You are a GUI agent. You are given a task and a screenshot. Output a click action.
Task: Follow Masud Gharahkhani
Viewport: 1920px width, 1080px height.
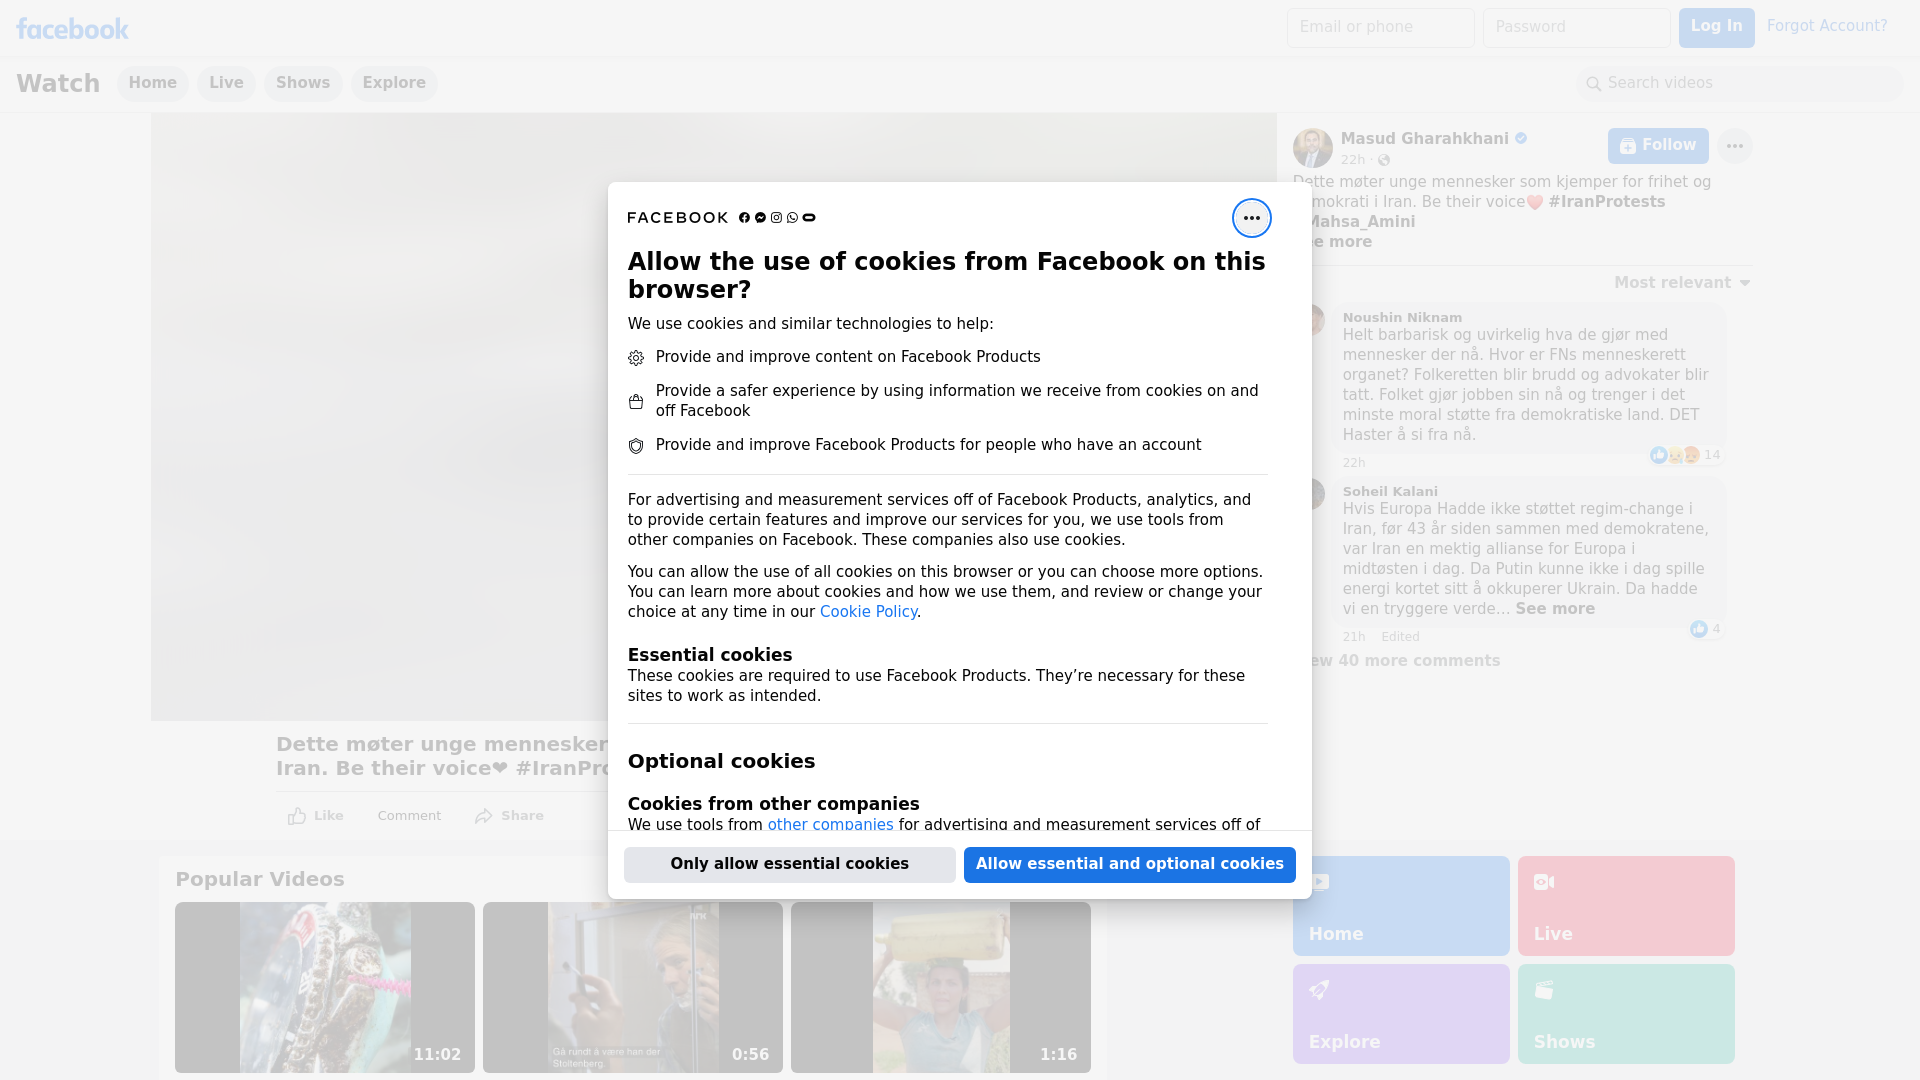pos(1657,146)
